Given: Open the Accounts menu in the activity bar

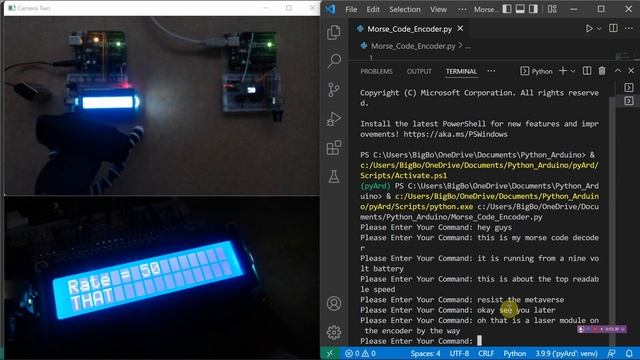Looking at the screenshot, I should pos(334,304).
